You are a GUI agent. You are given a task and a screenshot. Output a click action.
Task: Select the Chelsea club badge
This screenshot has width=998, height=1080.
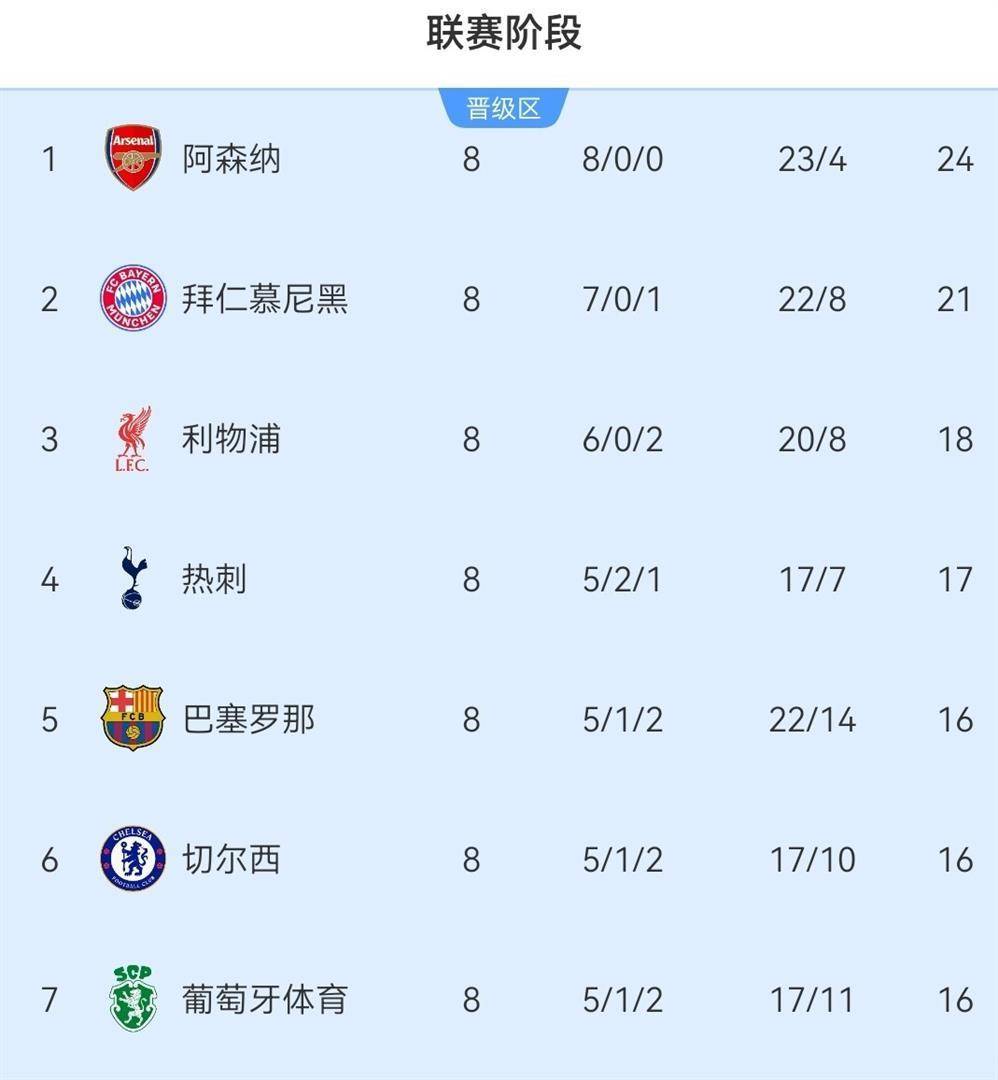point(133,859)
